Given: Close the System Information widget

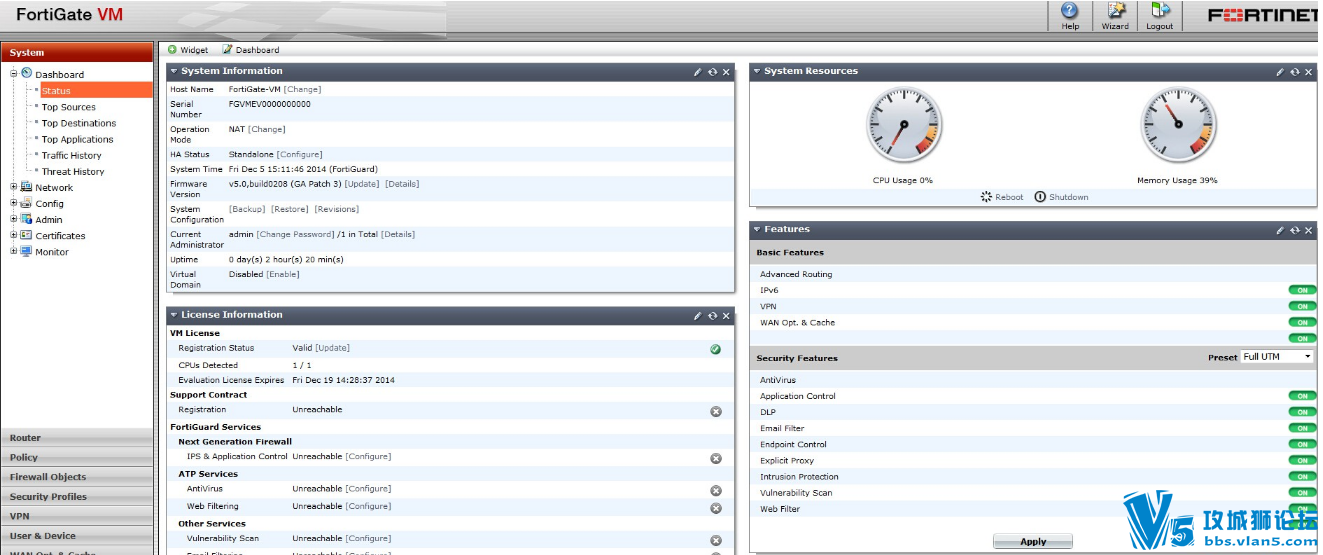Looking at the screenshot, I should click(726, 72).
